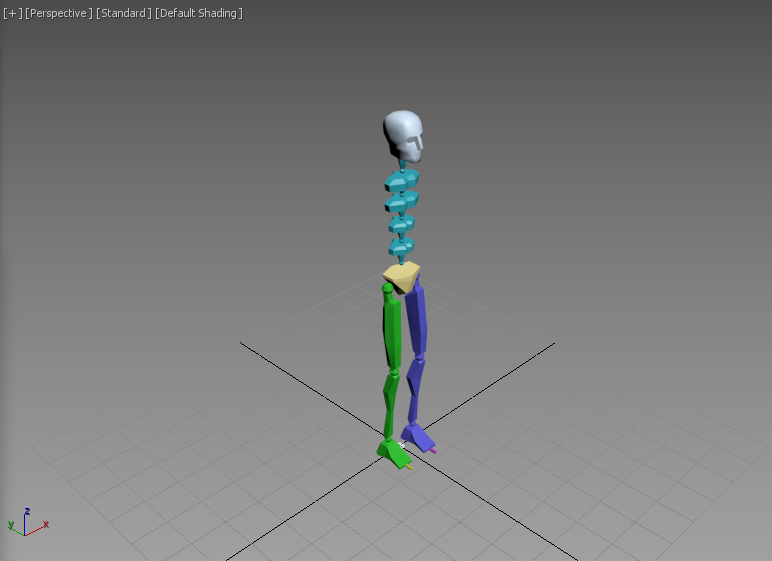Viewport: 772px width, 561px height.
Task: Select the biped head object
Action: pos(403,136)
